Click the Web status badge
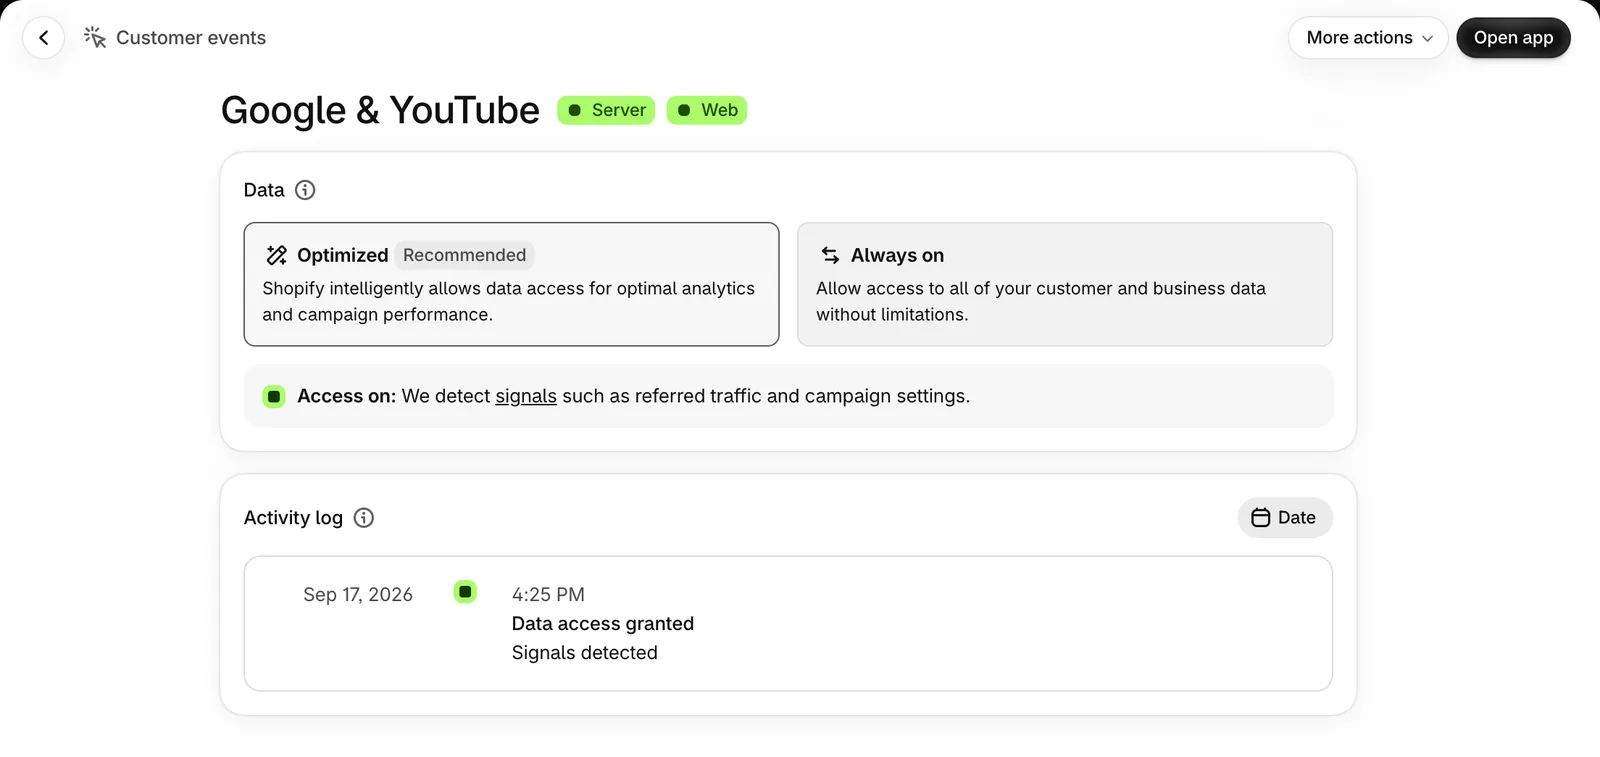The height and width of the screenshot is (757, 1600). coord(707,110)
